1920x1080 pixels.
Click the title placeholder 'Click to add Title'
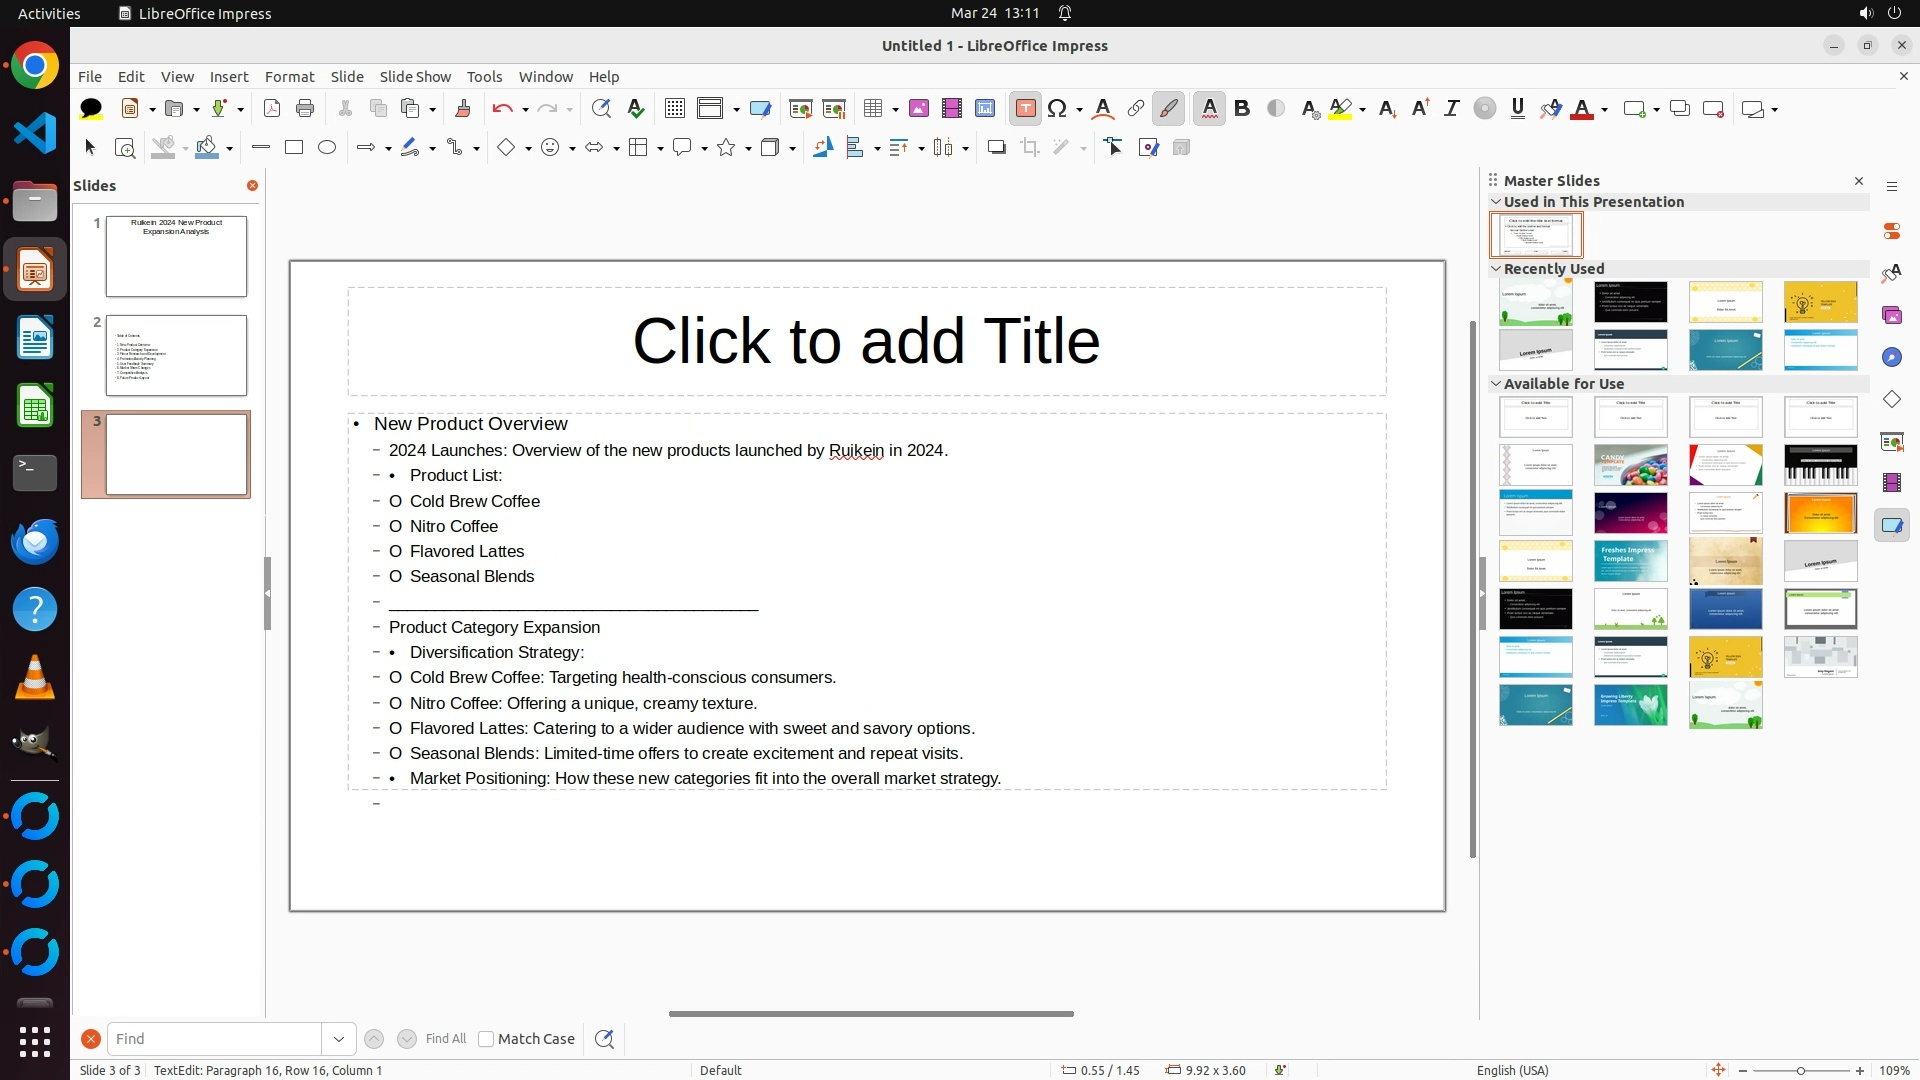[866, 341]
